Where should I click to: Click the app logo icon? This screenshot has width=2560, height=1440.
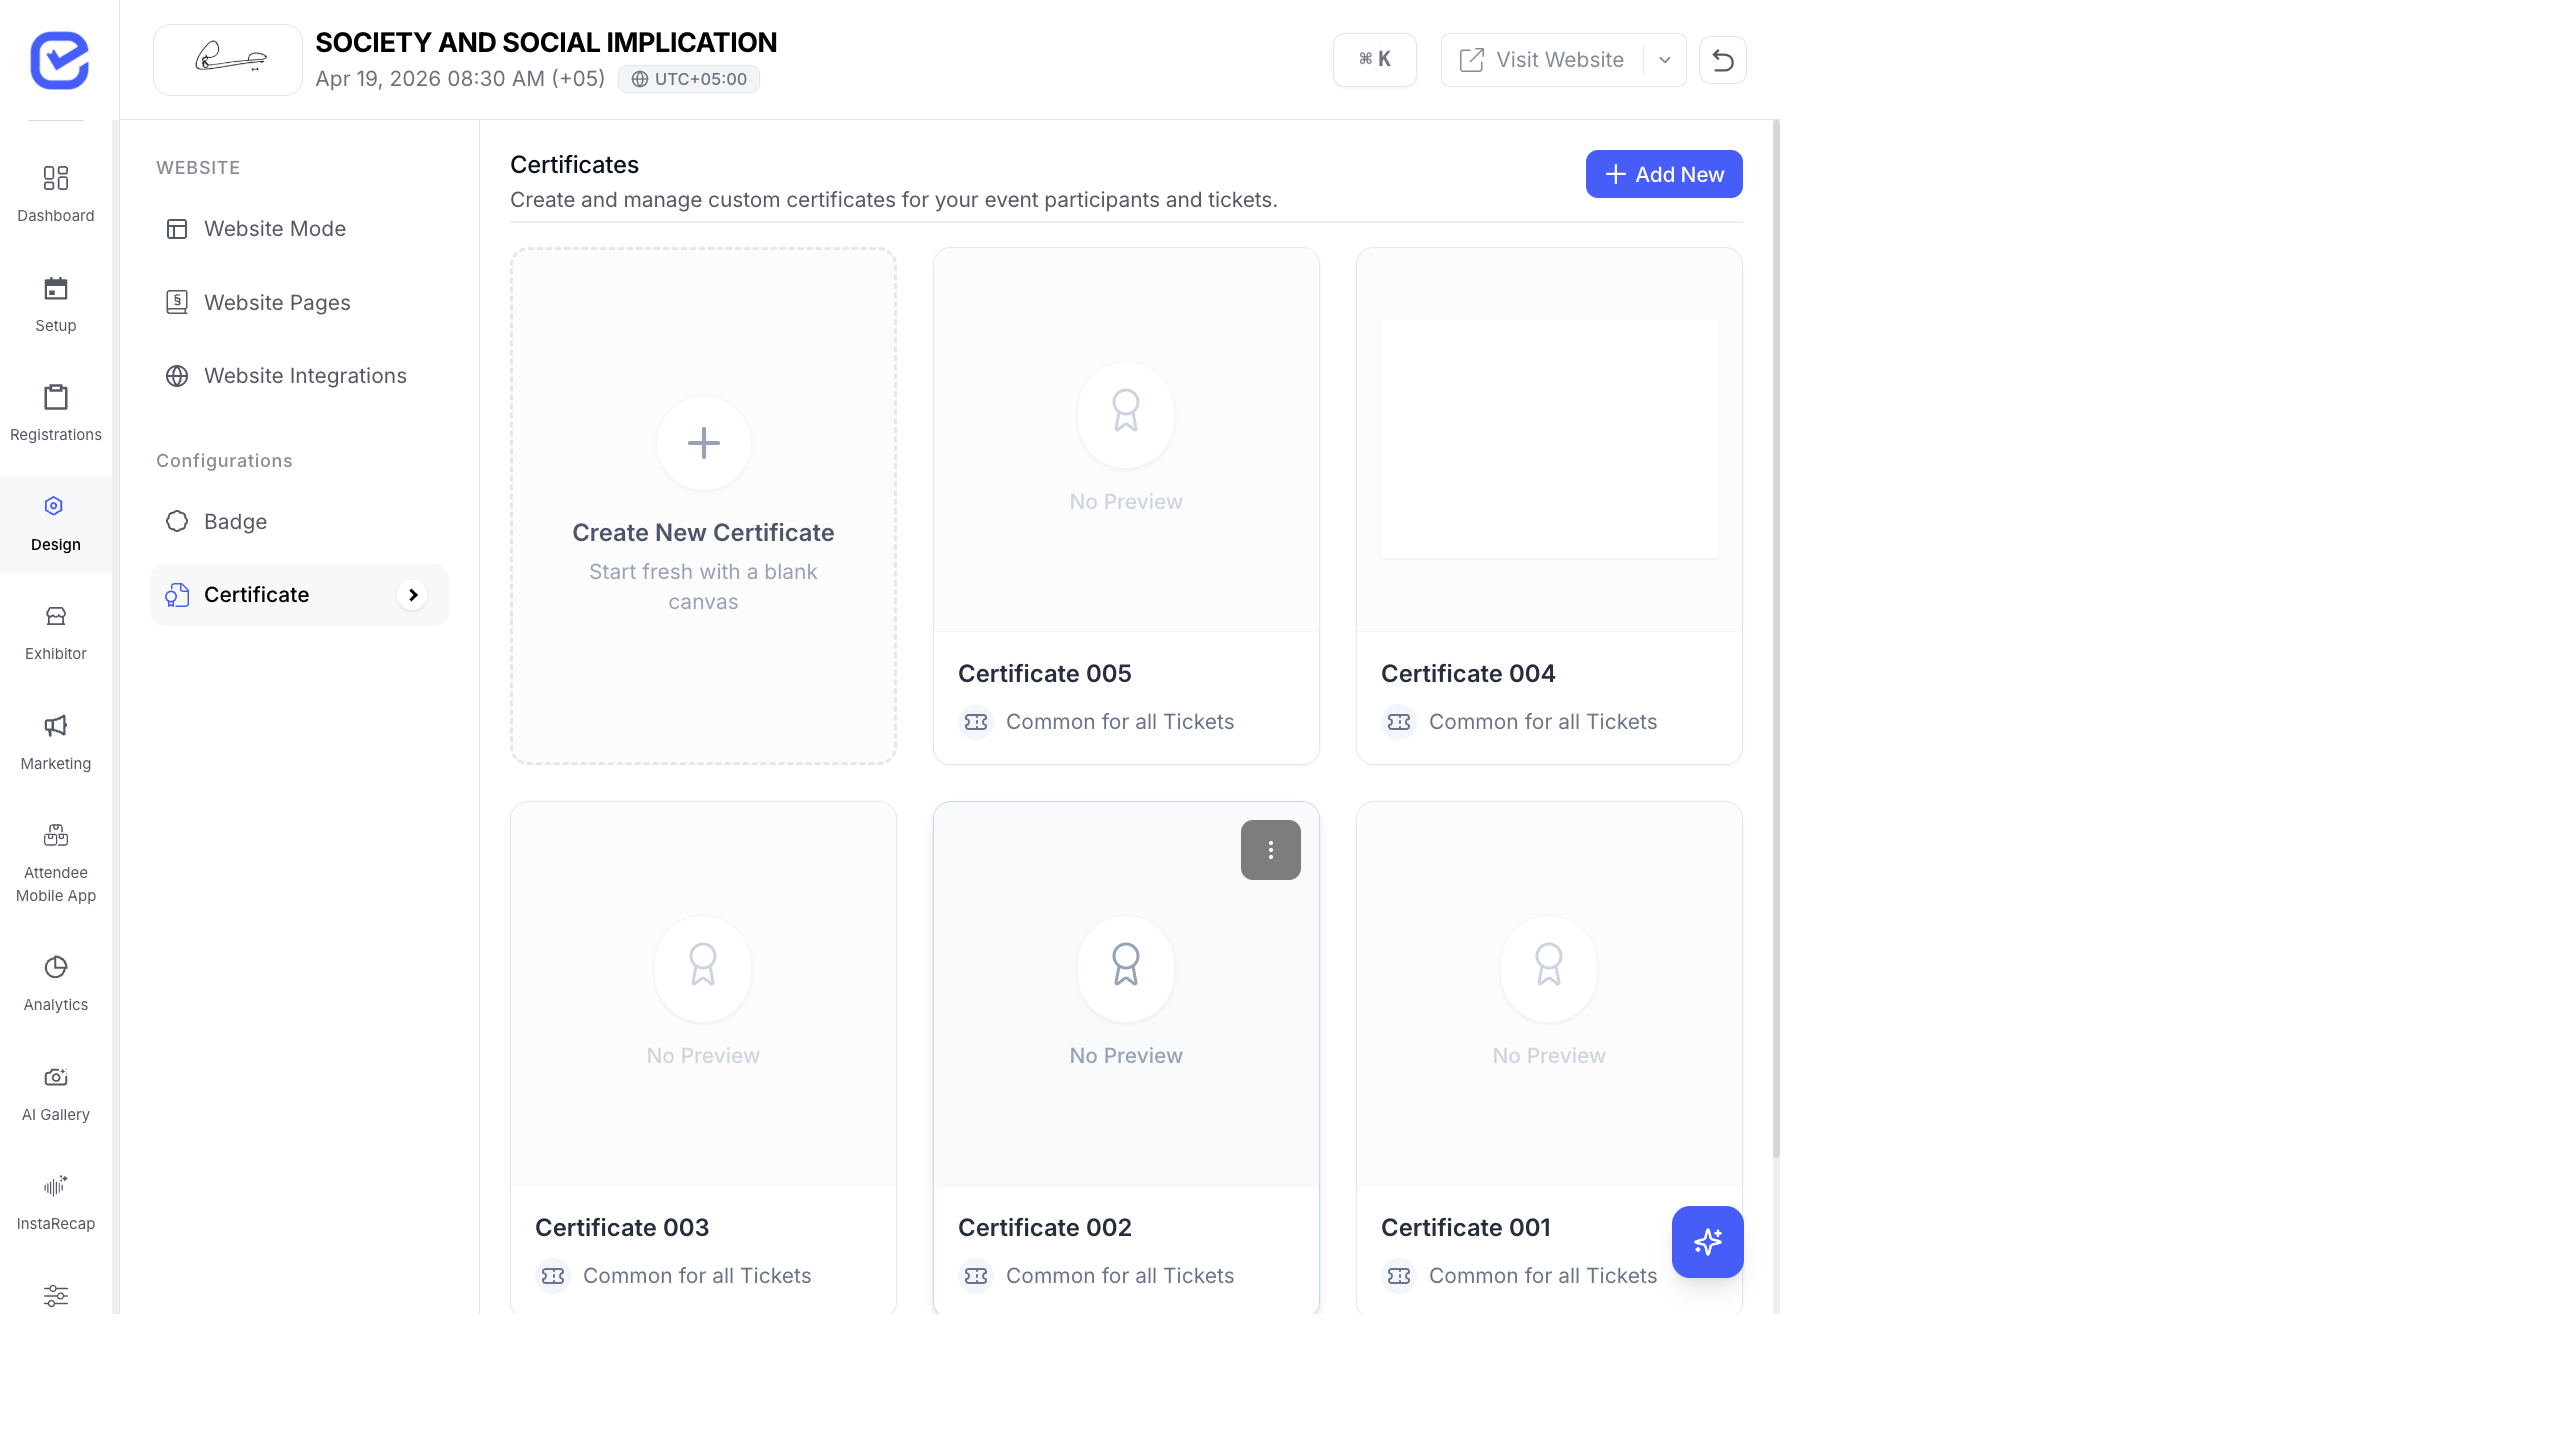point(59,60)
